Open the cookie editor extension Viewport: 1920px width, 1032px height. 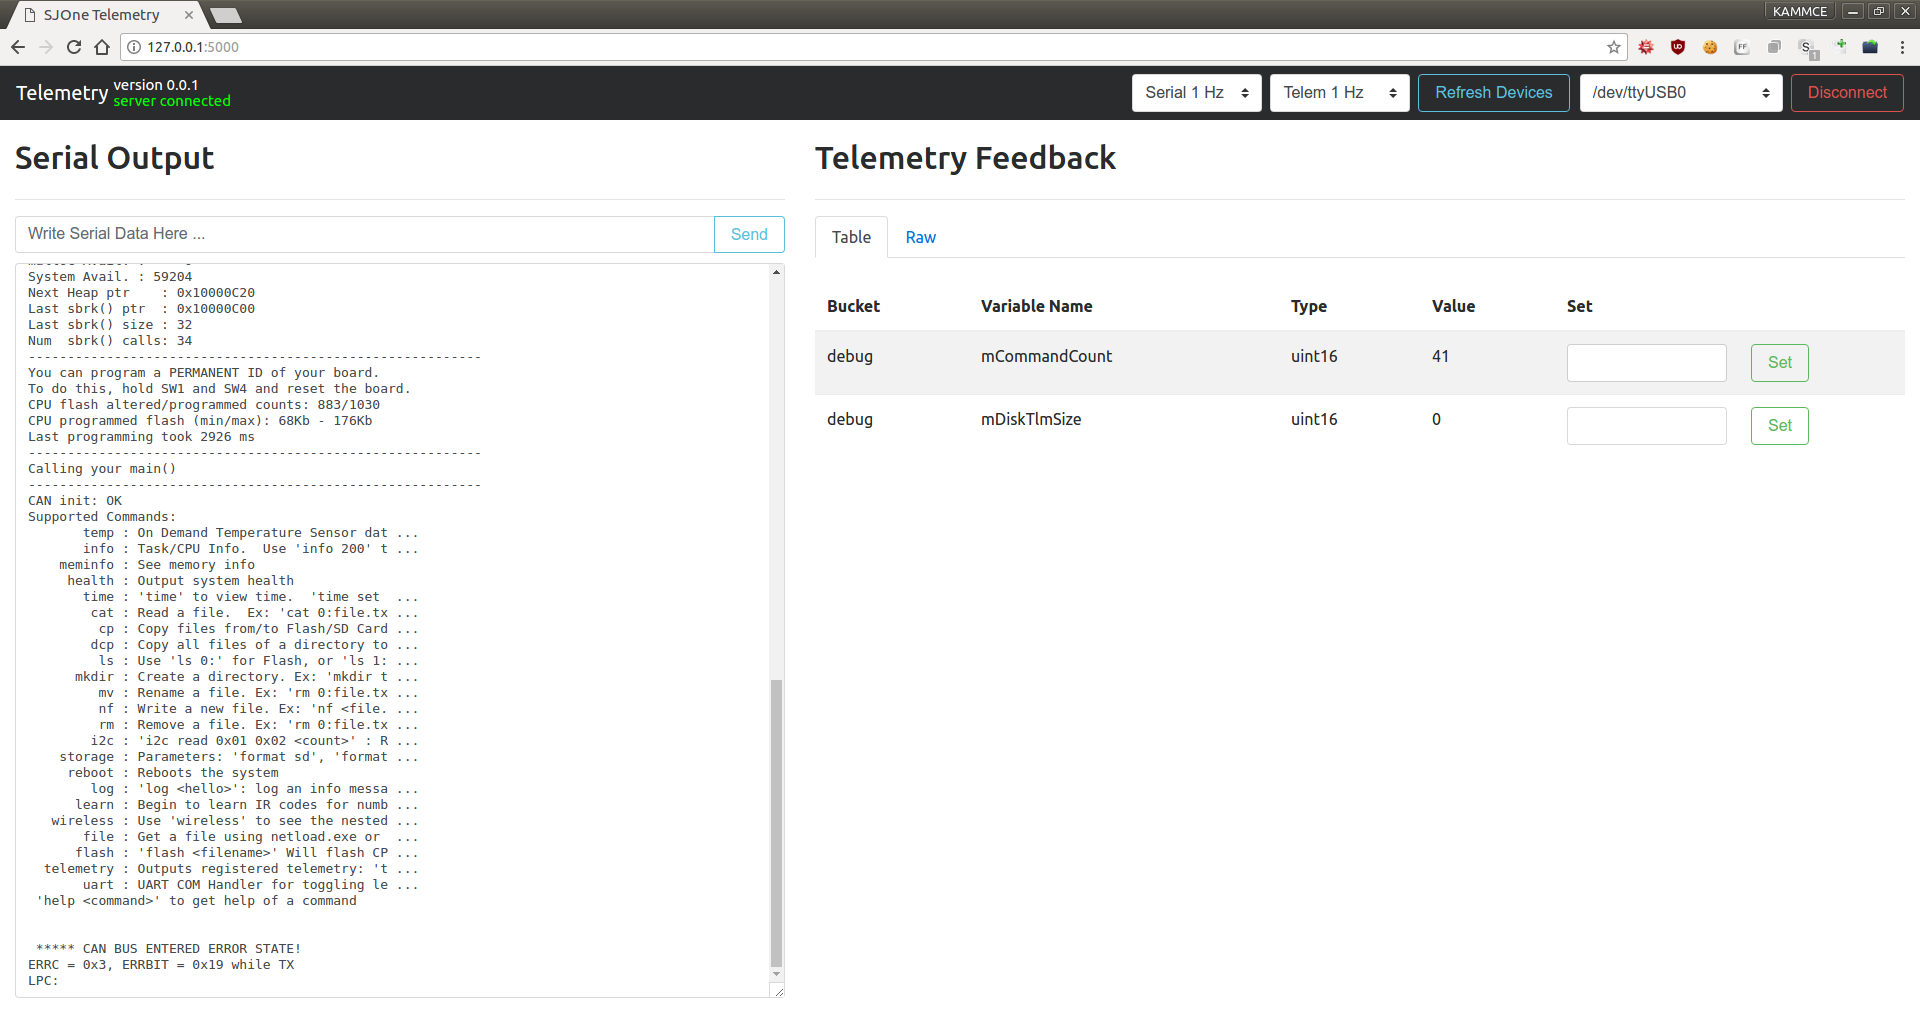[x=1710, y=47]
